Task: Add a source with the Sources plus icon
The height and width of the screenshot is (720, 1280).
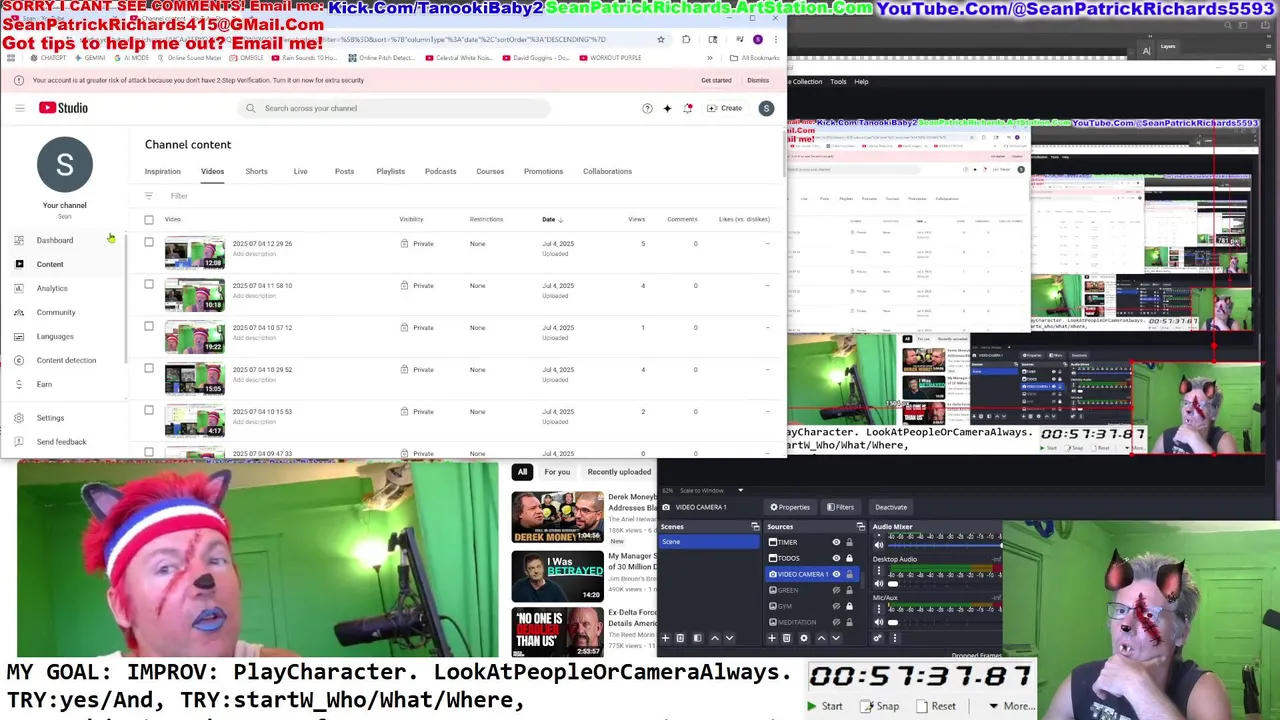Action: pyautogui.click(x=772, y=638)
